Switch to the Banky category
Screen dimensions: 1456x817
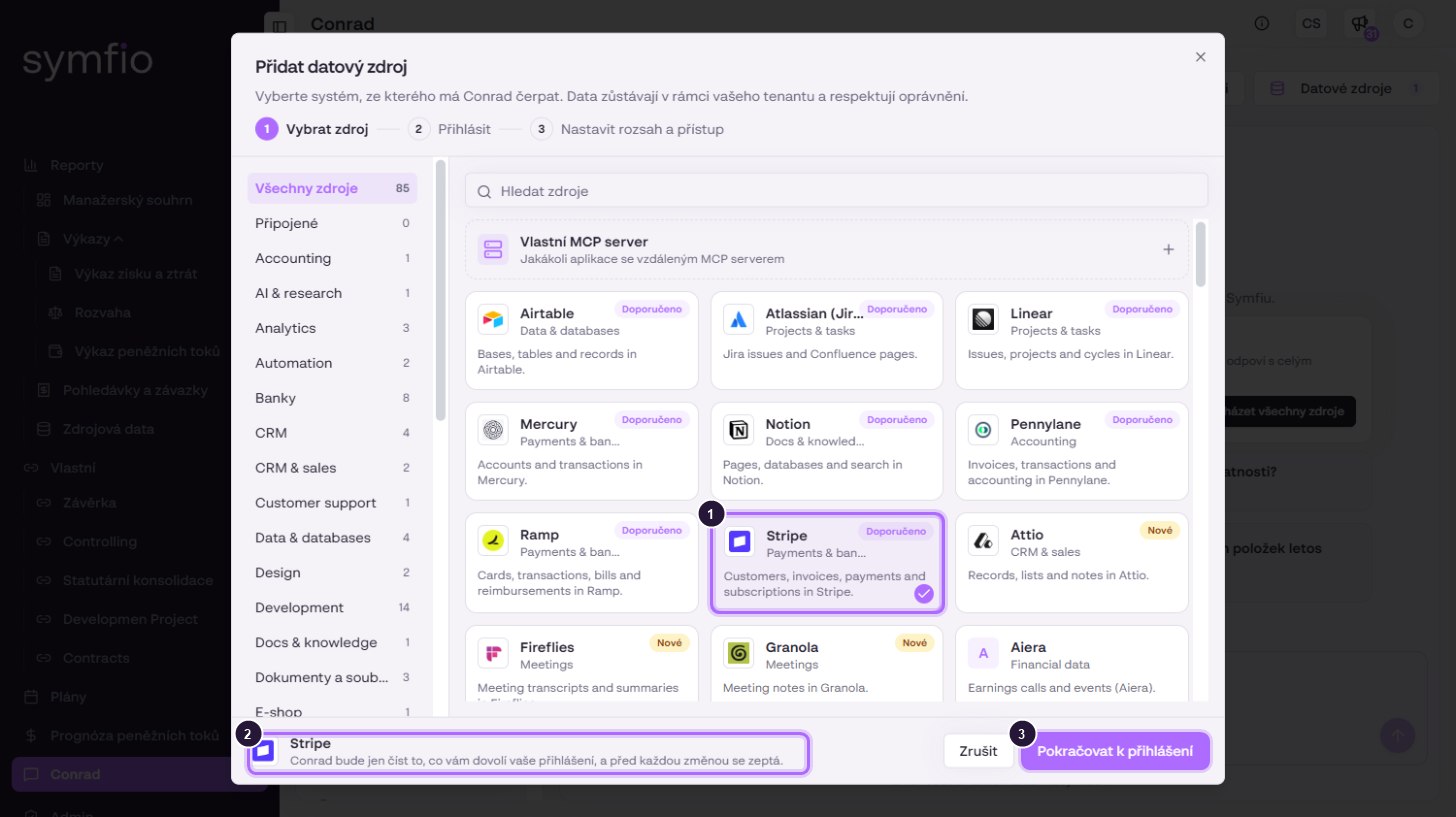coord(332,398)
